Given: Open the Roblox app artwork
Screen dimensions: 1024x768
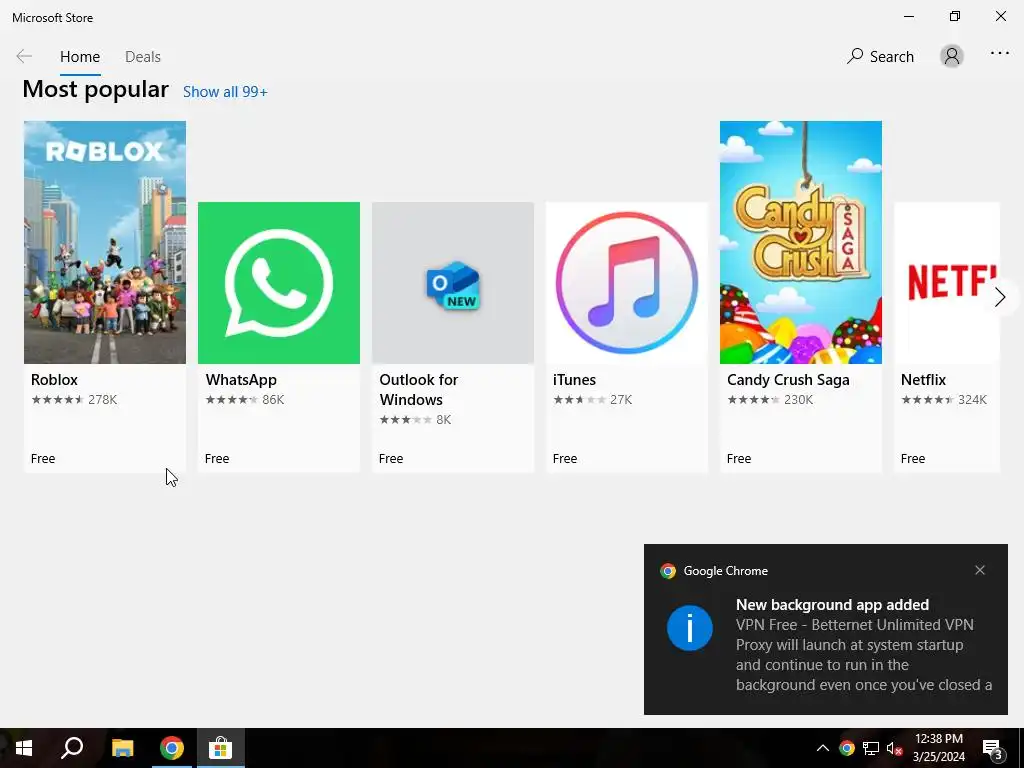Looking at the screenshot, I should pyautogui.click(x=104, y=242).
